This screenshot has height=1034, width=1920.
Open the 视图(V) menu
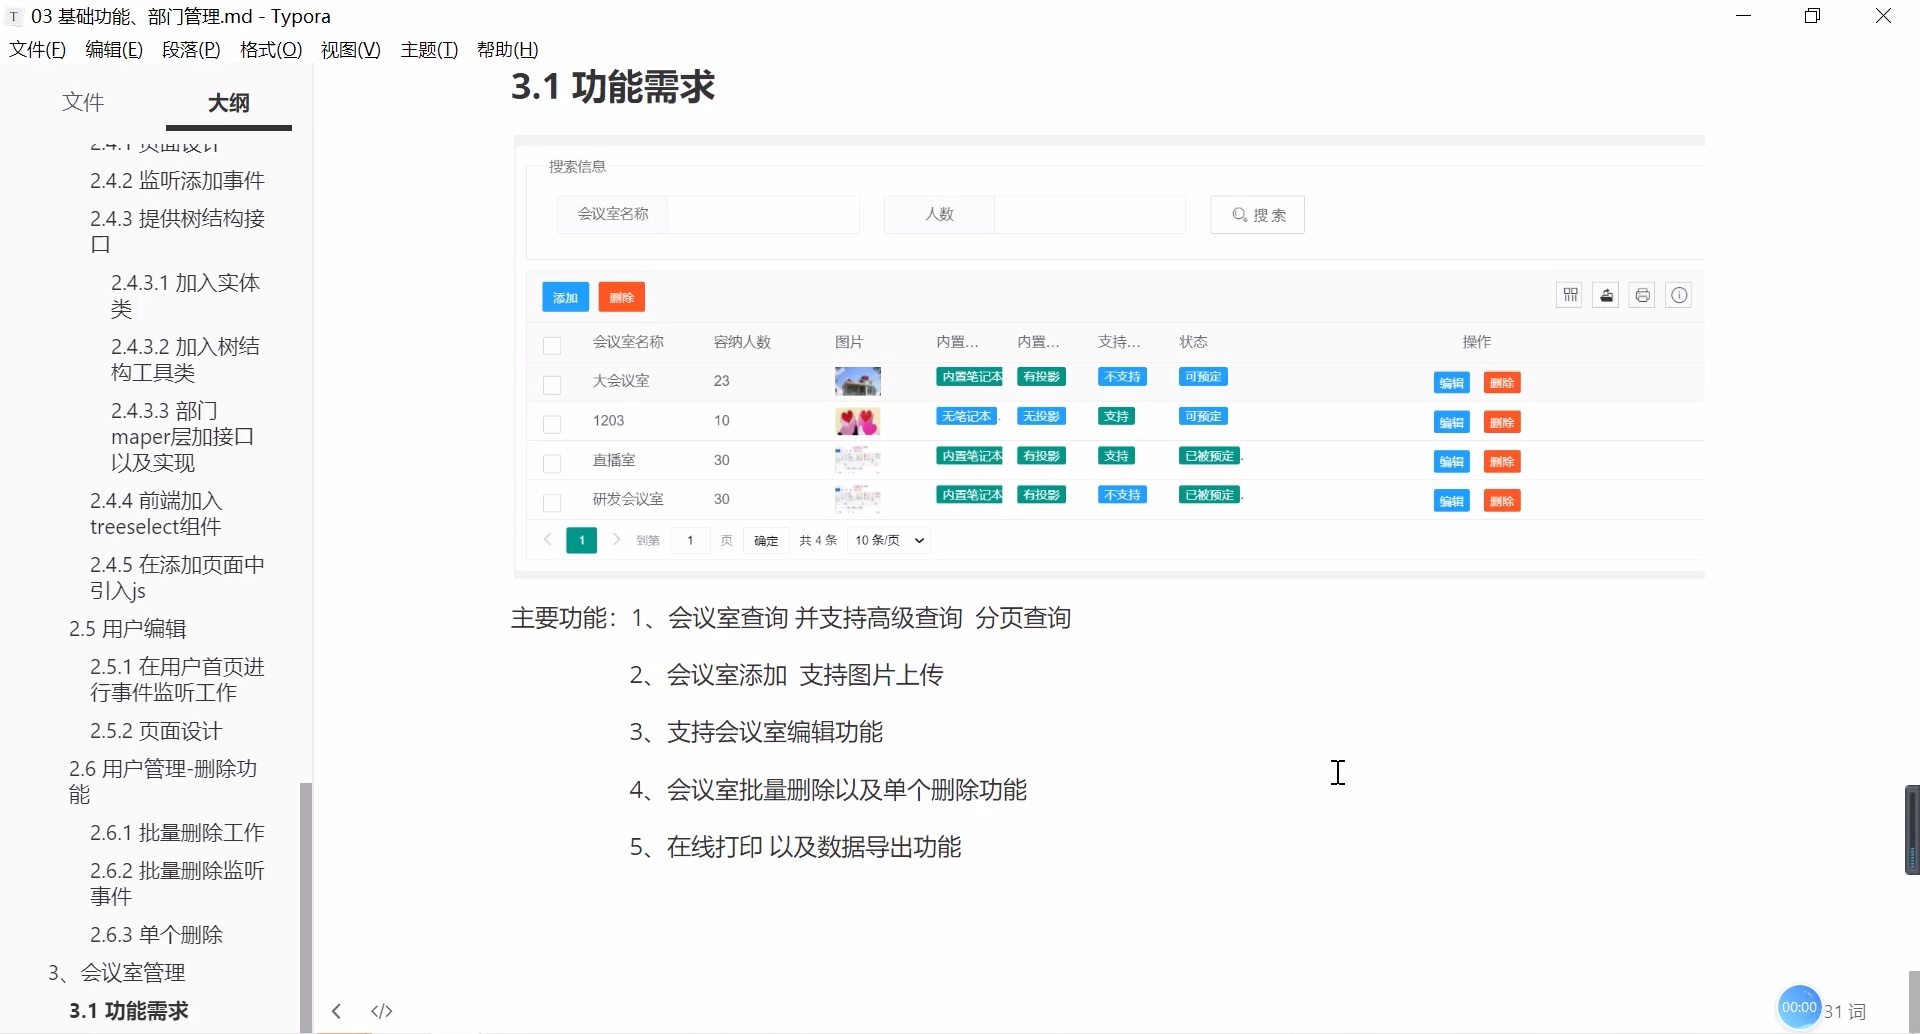click(x=349, y=49)
